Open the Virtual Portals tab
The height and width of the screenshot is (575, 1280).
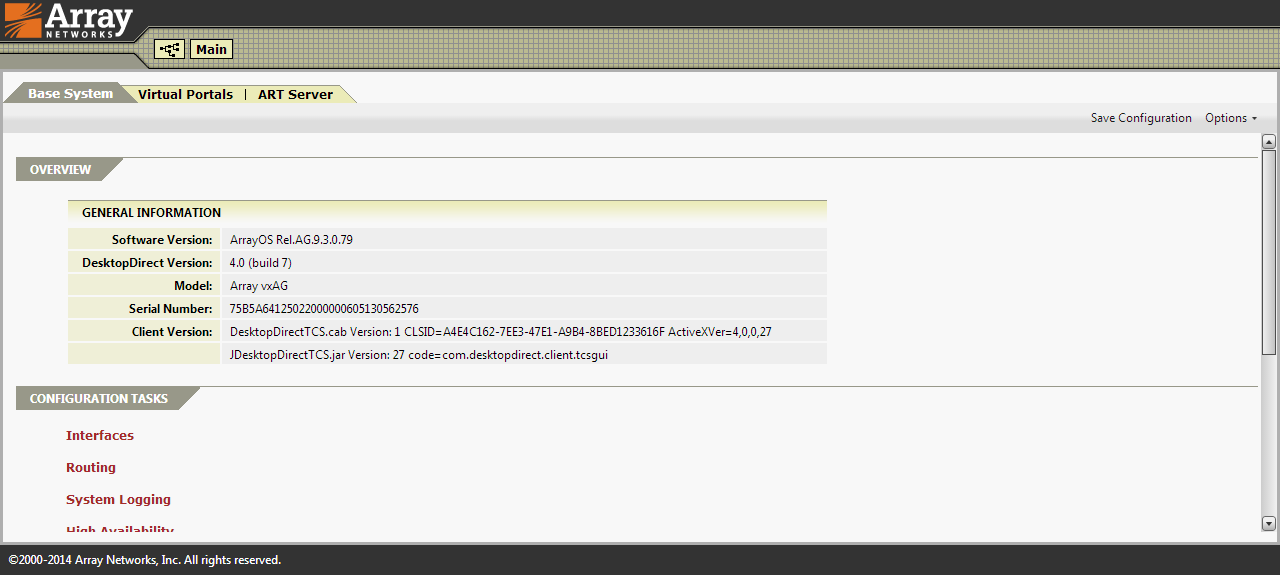coord(185,94)
